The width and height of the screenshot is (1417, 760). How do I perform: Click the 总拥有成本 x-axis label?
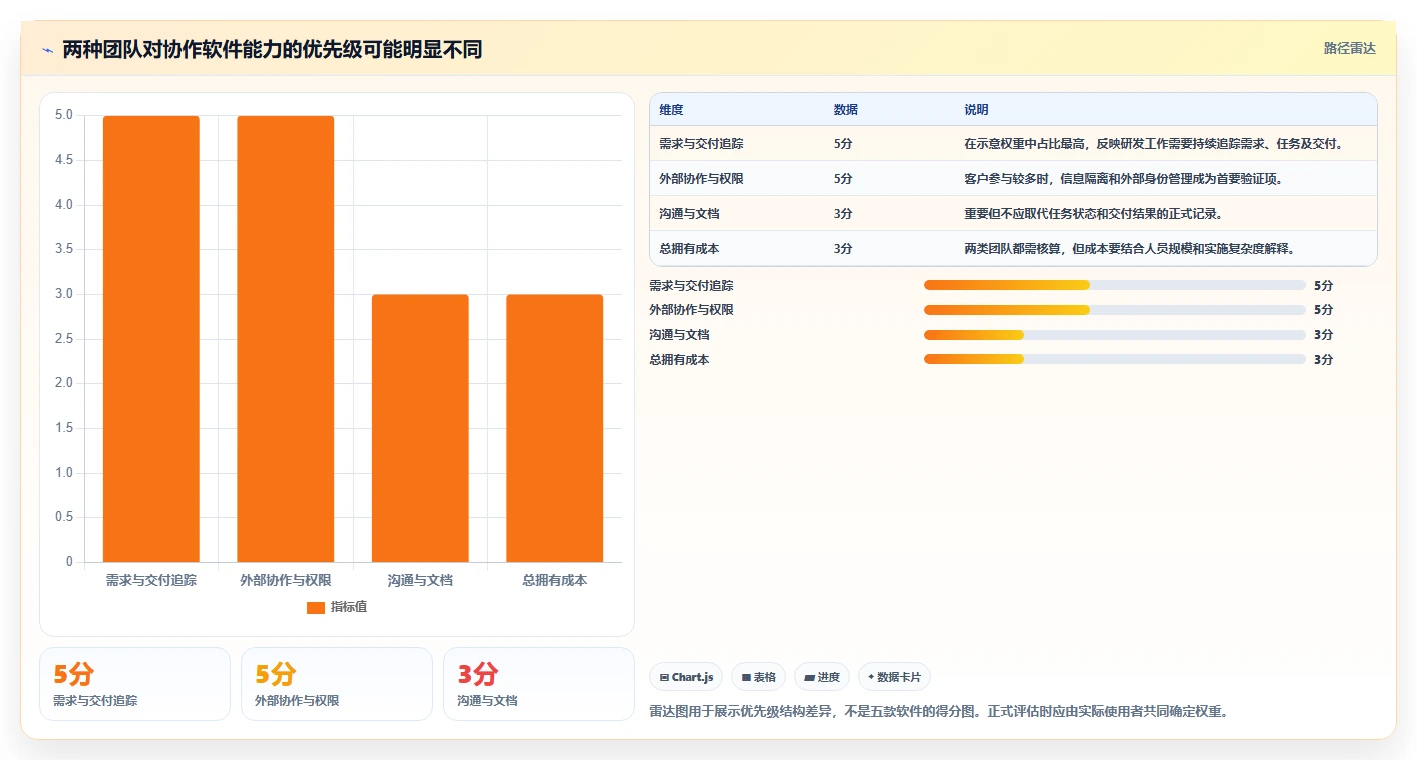(555, 580)
